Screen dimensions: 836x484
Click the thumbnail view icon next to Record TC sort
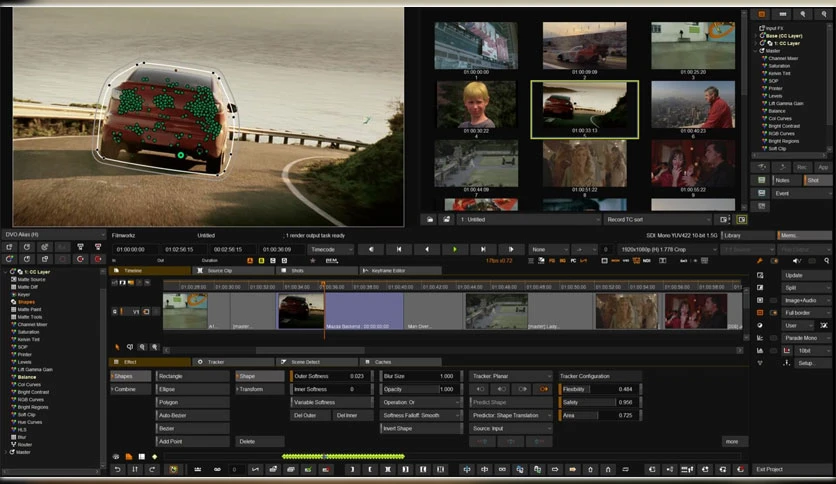724,219
